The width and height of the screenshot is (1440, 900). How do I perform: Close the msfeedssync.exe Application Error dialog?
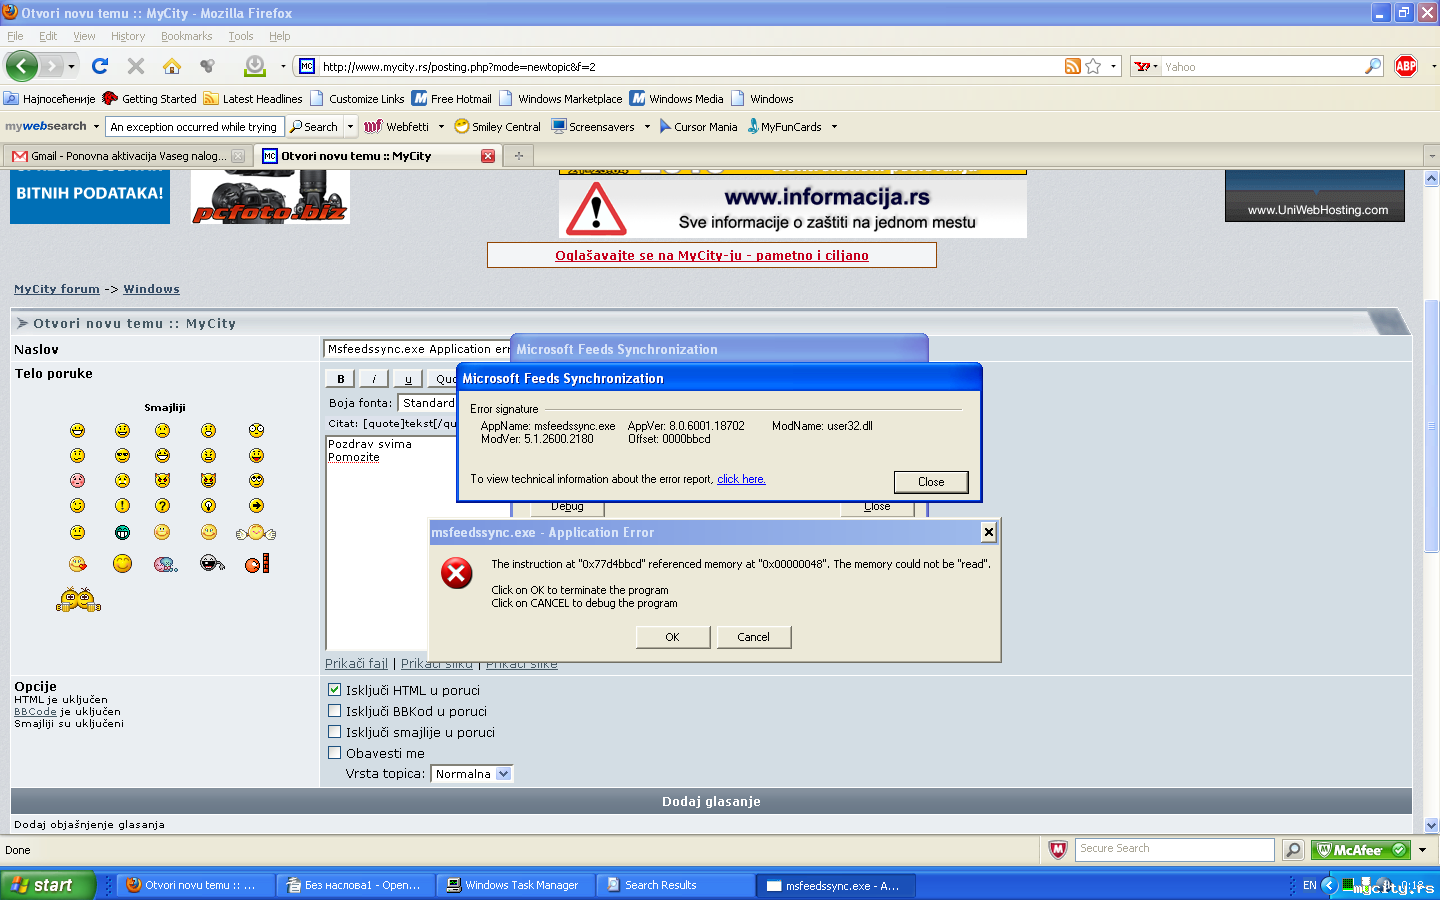click(x=988, y=532)
